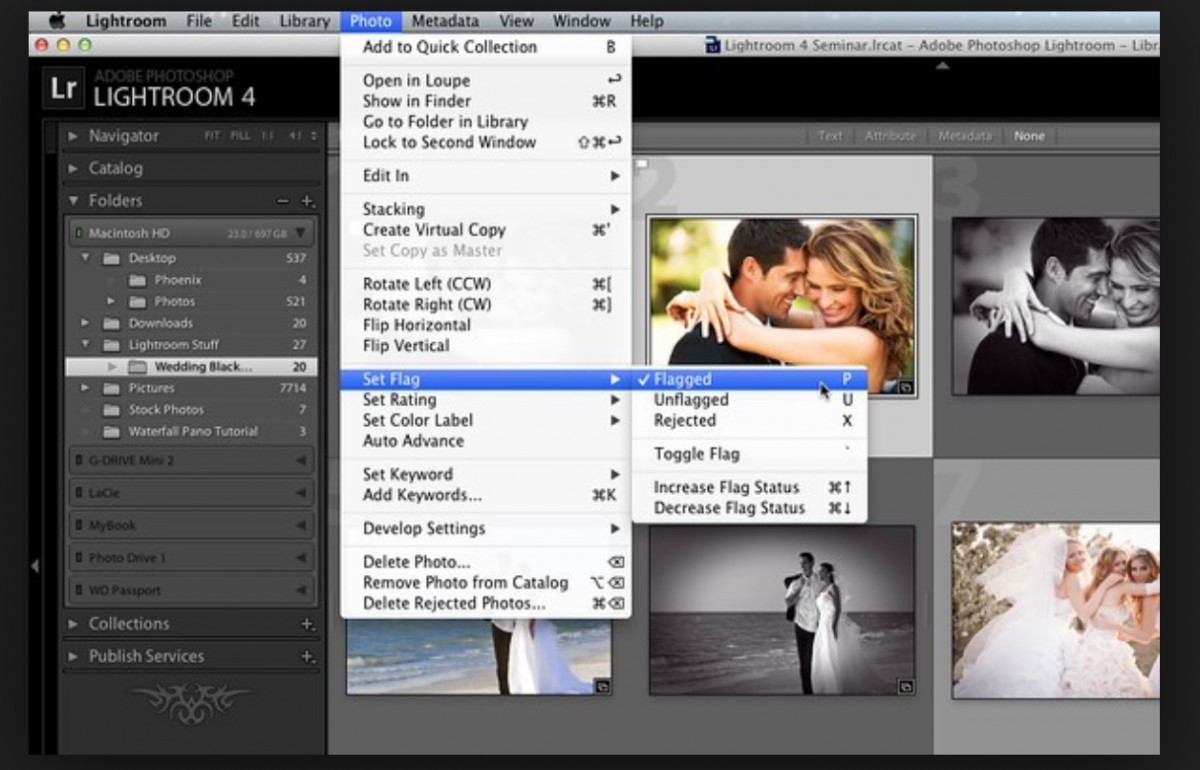Open the Metadata menu in menu bar

[x=445, y=20]
